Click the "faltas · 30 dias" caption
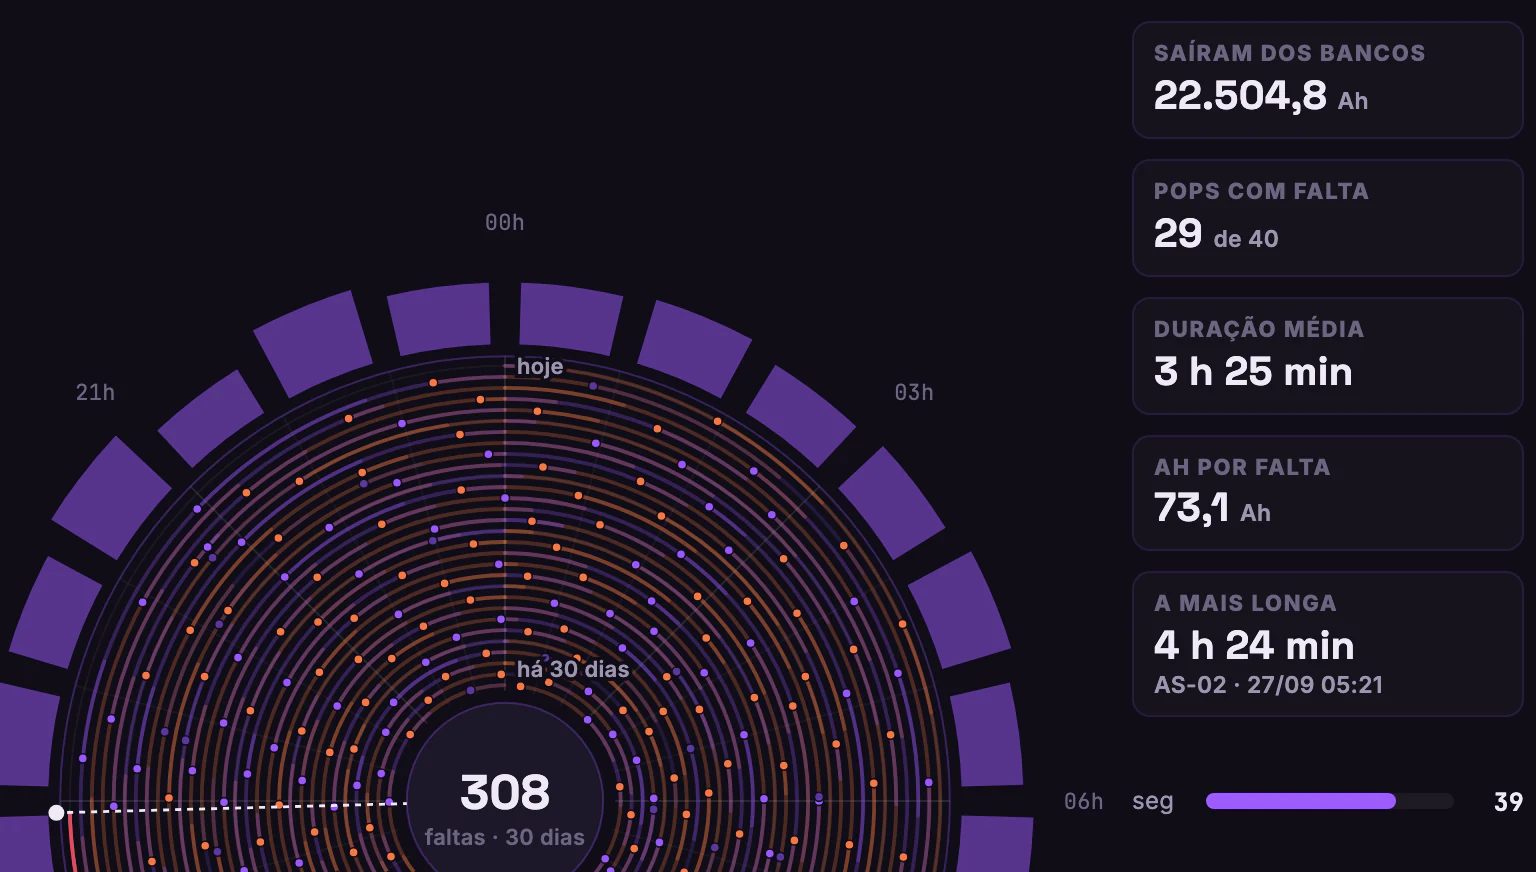This screenshot has width=1536, height=872. pos(505,837)
